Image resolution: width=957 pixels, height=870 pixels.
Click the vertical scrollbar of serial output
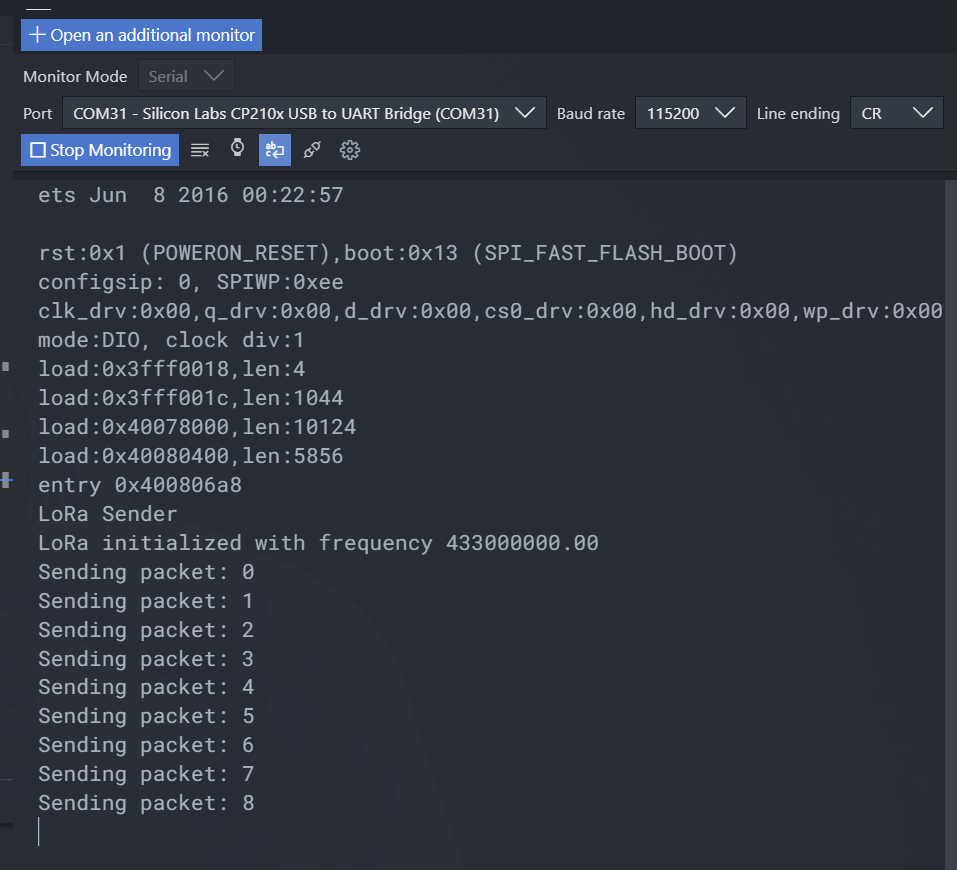950,524
